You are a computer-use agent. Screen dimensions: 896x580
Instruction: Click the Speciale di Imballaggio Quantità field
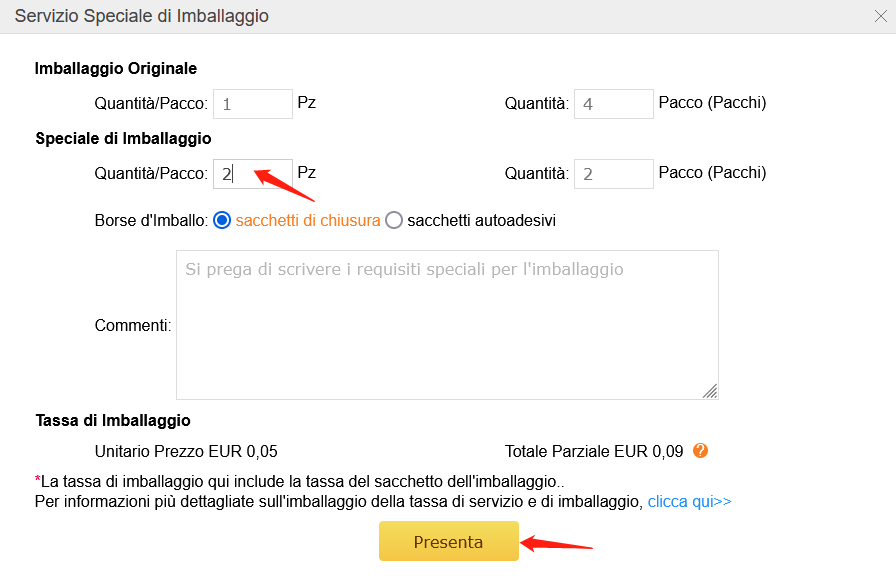pyautogui.click(x=613, y=174)
